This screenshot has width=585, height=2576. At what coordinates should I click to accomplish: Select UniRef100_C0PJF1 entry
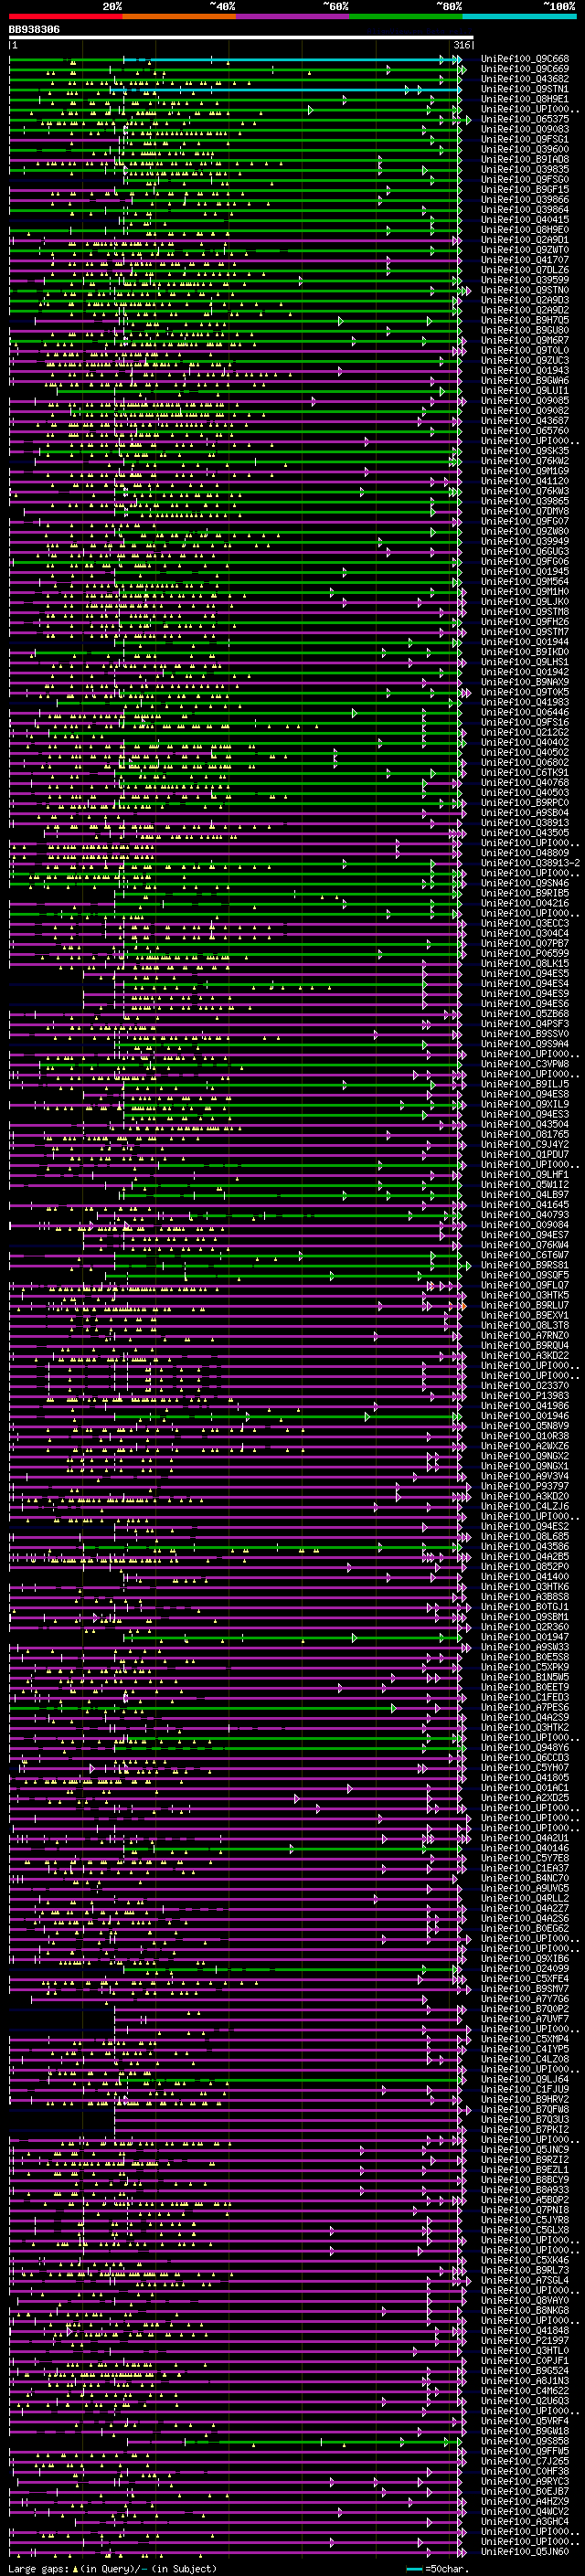click(x=525, y=2360)
